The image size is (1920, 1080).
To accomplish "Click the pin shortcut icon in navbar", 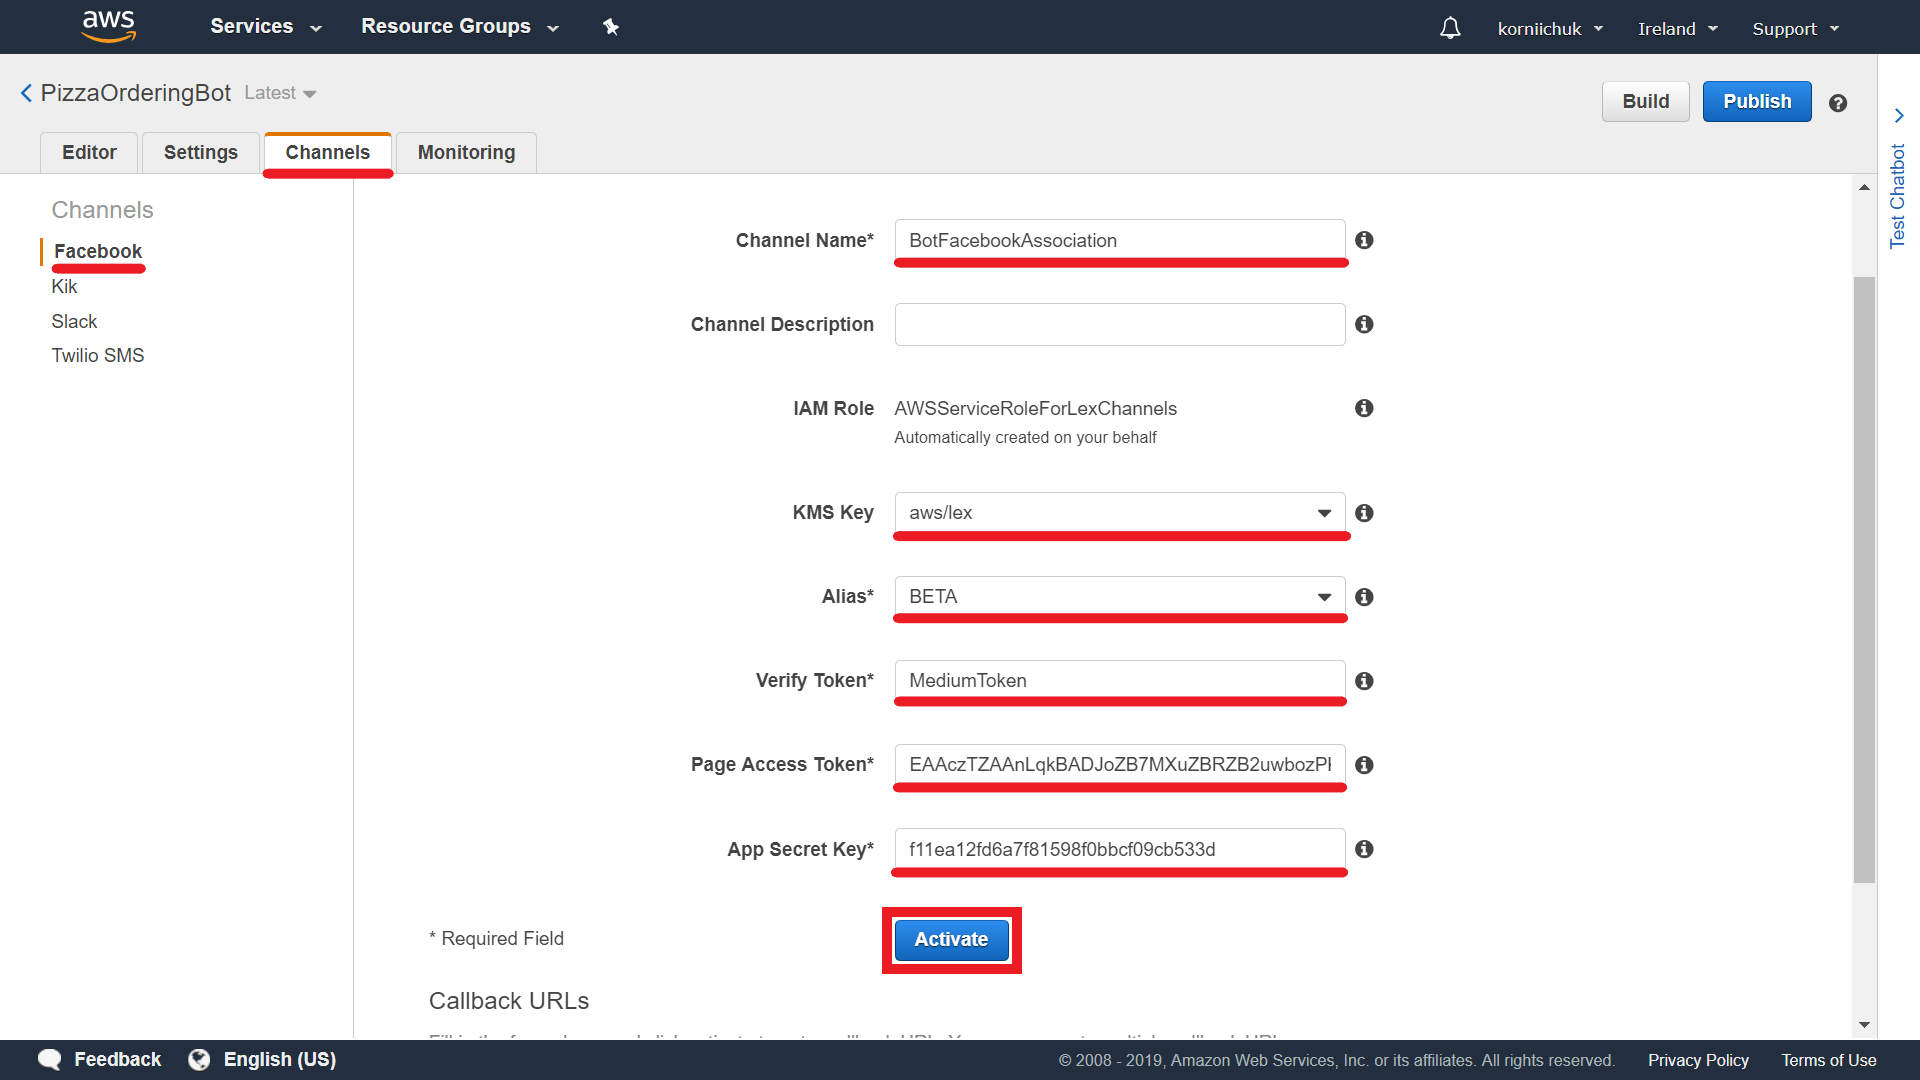I will 611,27.
